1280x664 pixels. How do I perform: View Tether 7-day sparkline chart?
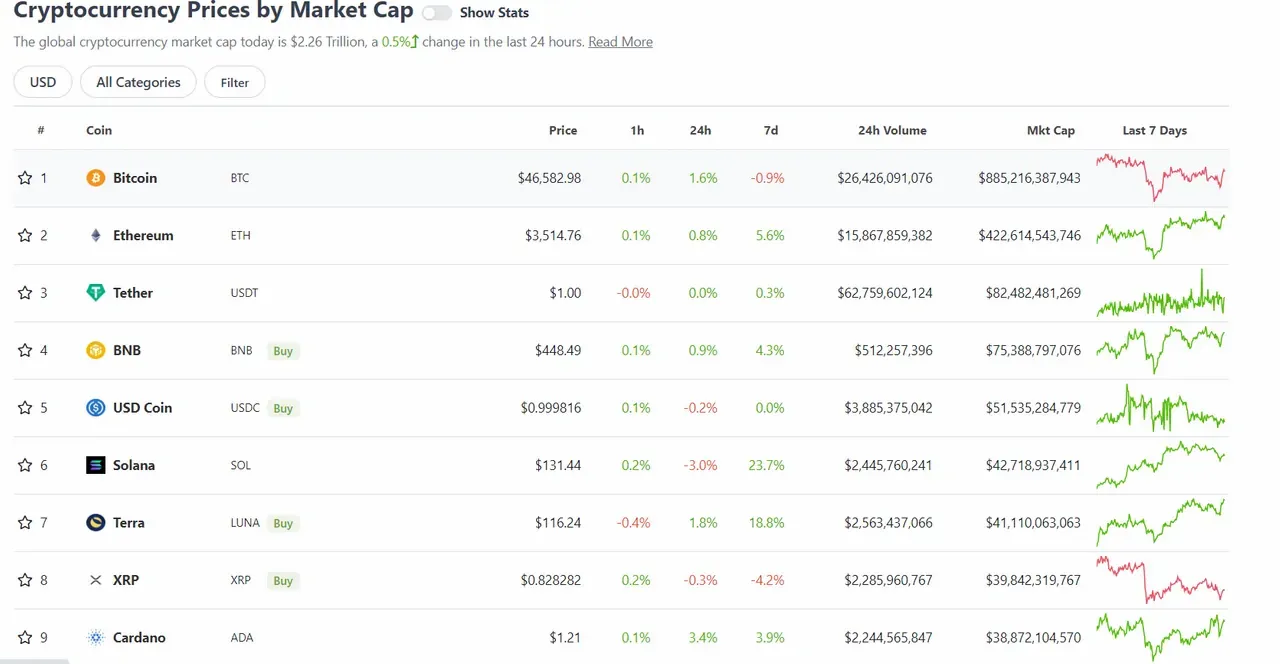(x=1160, y=293)
